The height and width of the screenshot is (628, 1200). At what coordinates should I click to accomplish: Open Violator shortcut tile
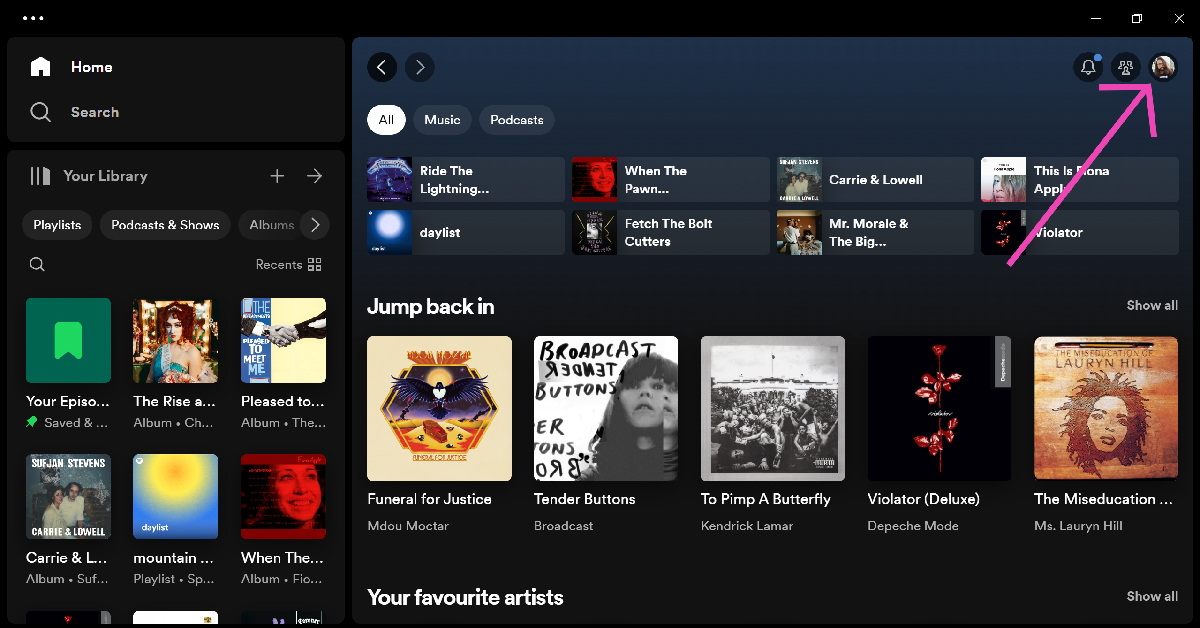pyautogui.click(x=1080, y=232)
